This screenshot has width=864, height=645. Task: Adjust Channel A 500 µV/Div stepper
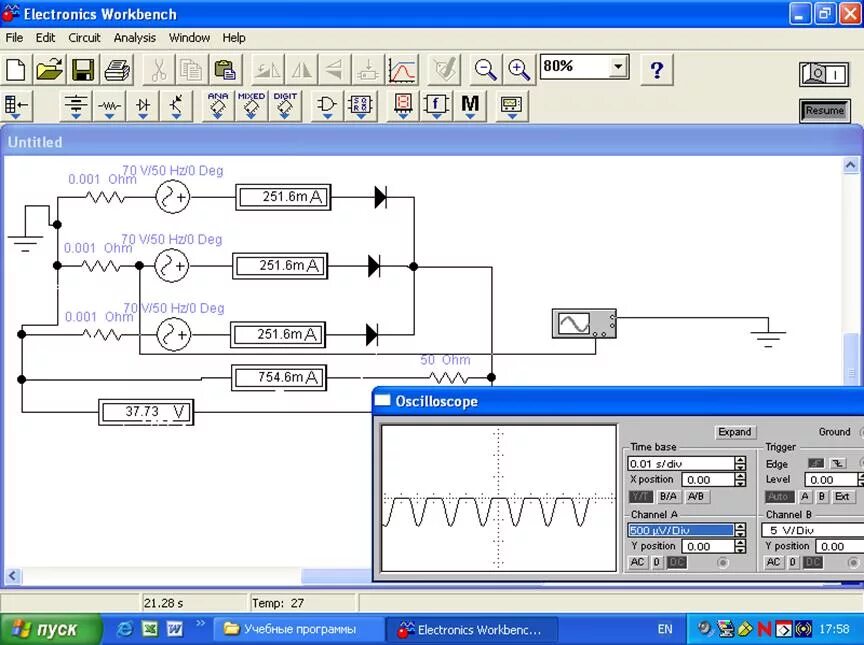[740, 530]
